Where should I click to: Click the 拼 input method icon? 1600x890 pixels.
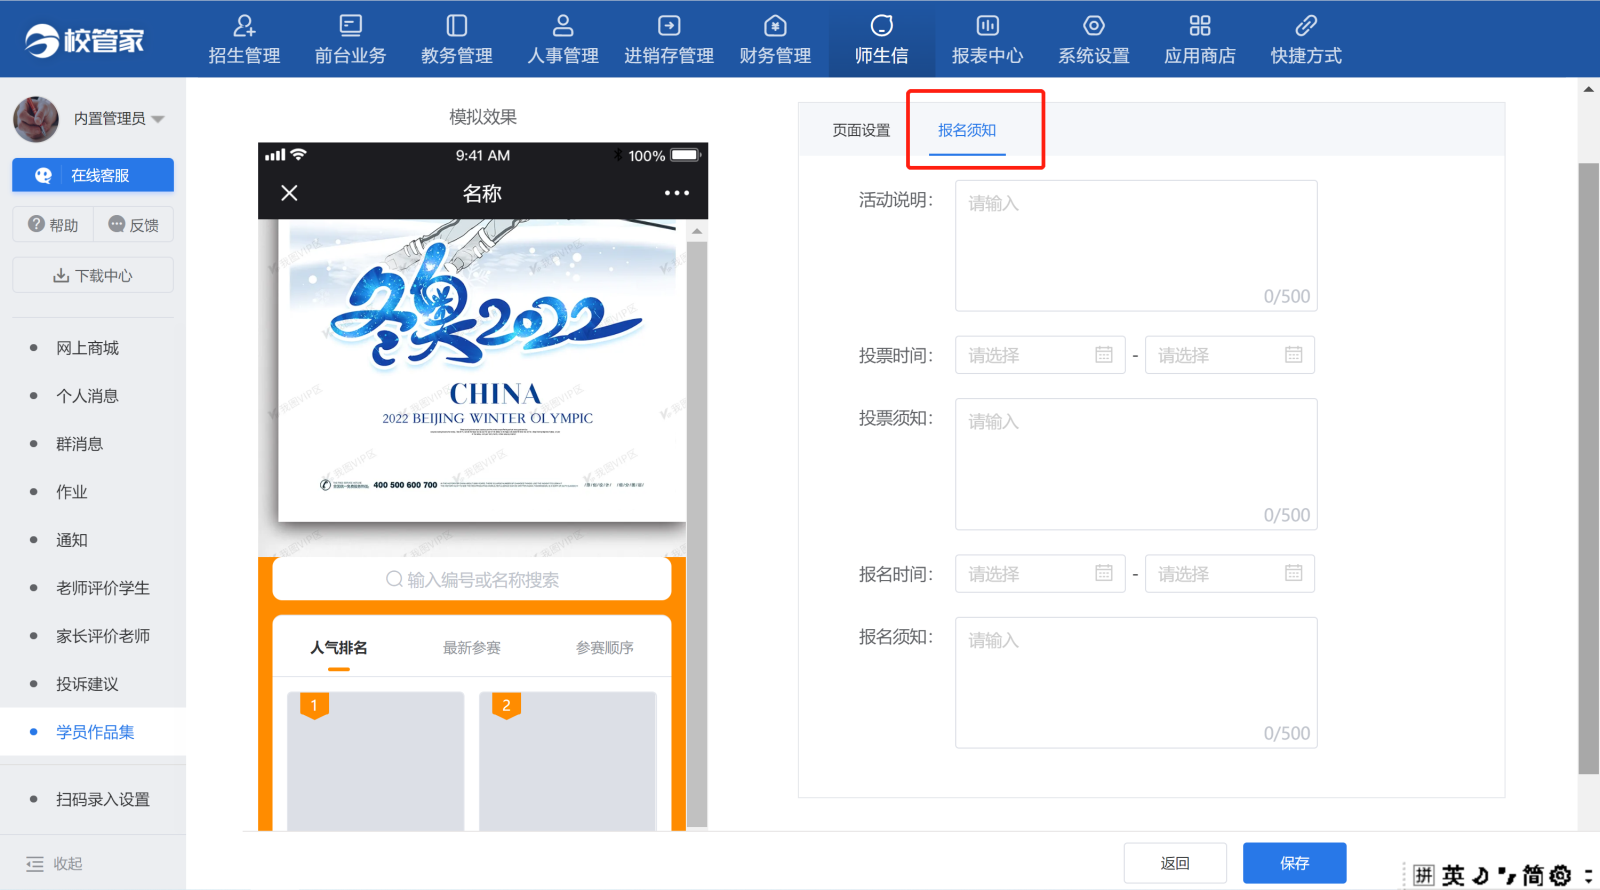1424,876
